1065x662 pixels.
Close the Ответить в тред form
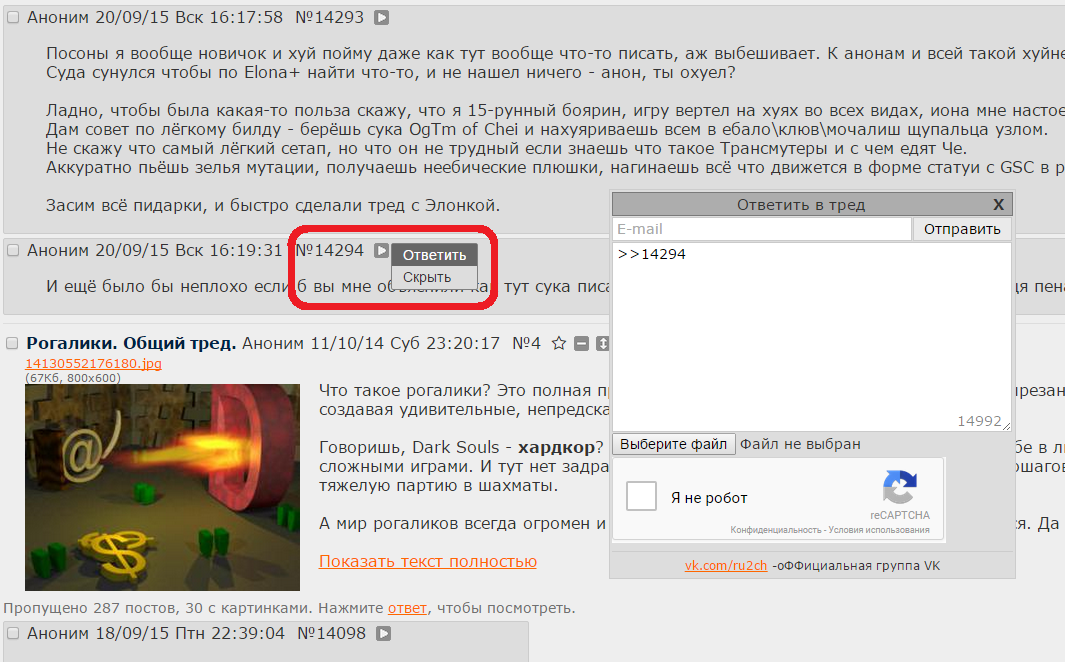pyautogui.click(x=998, y=204)
